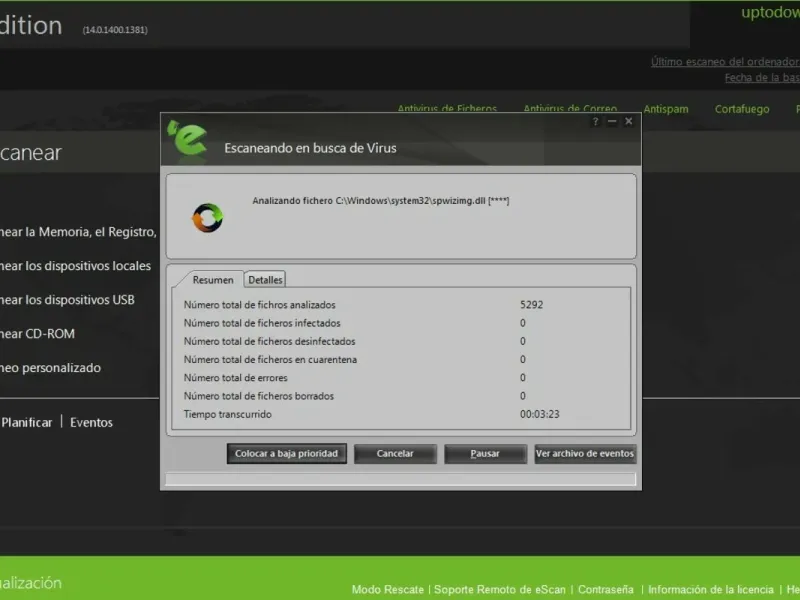Click 'Tiempo transcurrido' label
The image size is (800, 600).
coord(228,414)
